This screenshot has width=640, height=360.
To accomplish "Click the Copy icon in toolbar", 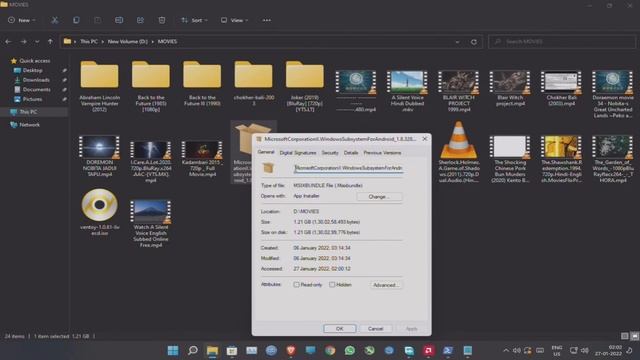I will pos(76,20).
